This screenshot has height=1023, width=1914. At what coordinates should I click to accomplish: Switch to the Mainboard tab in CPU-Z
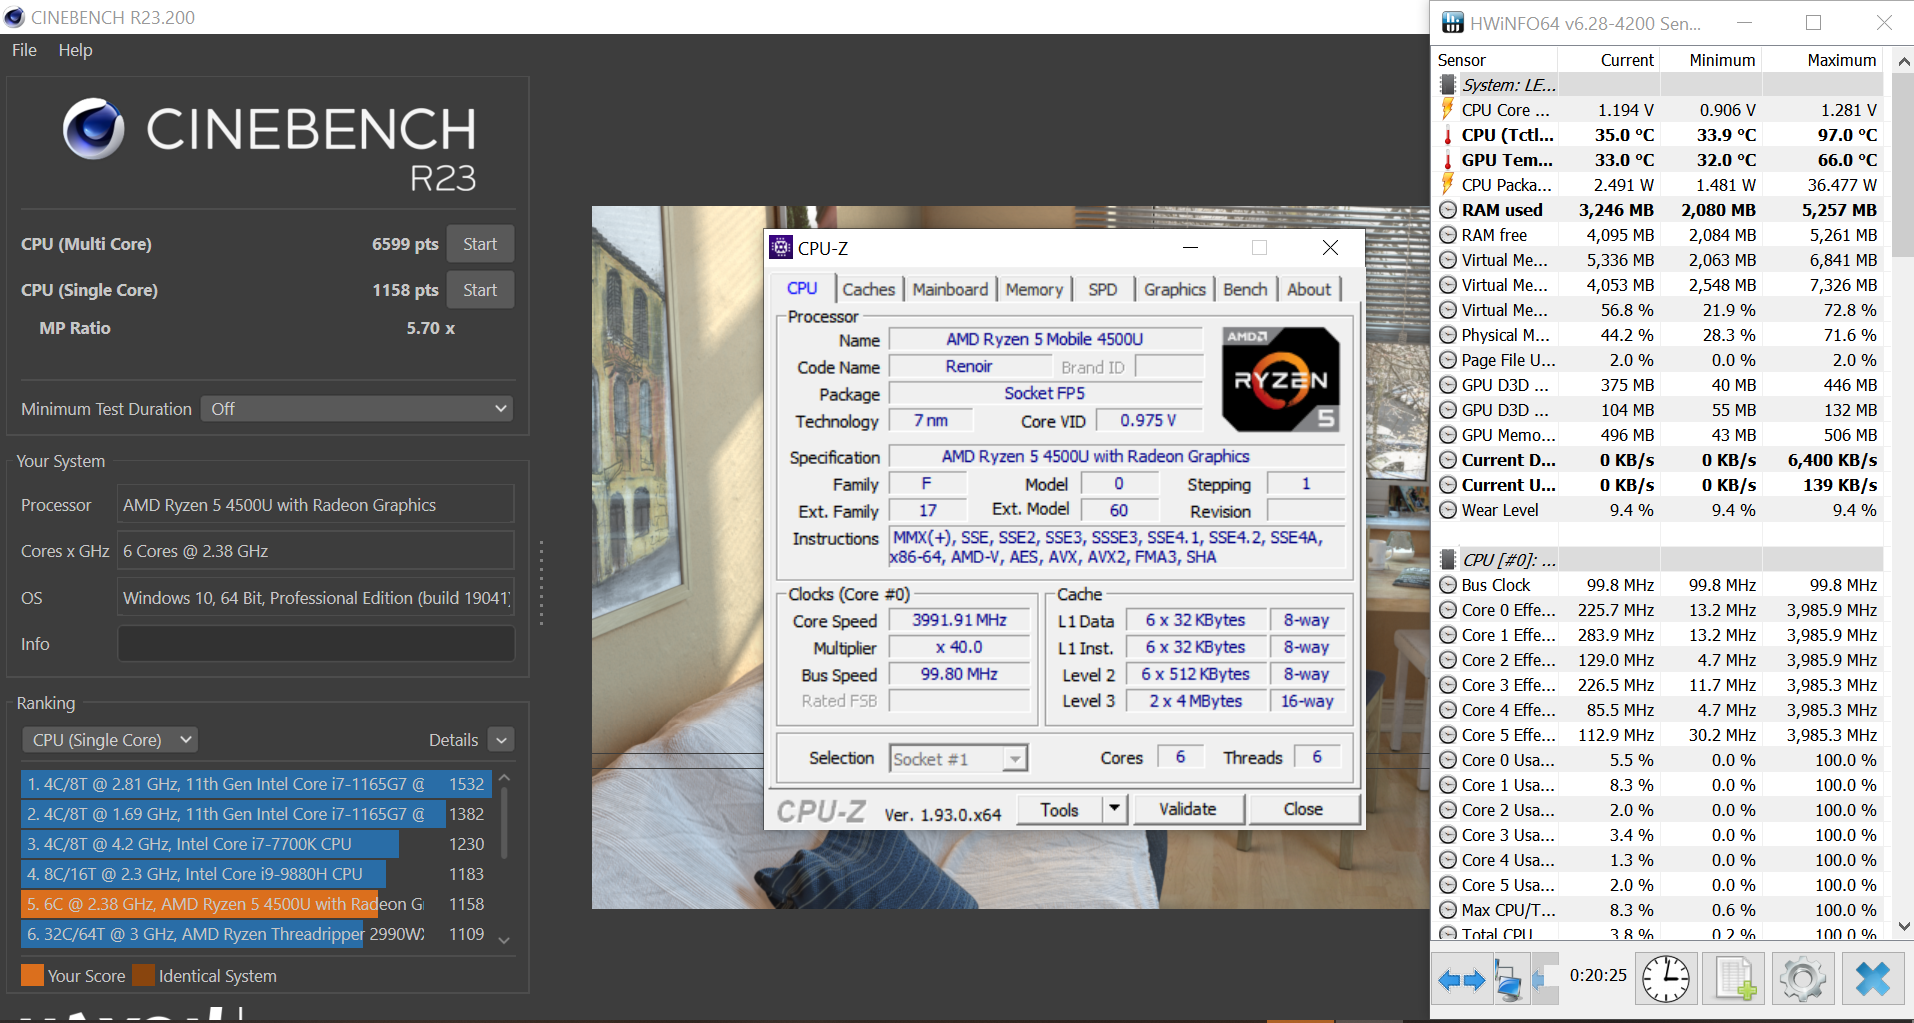[x=950, y=289]
